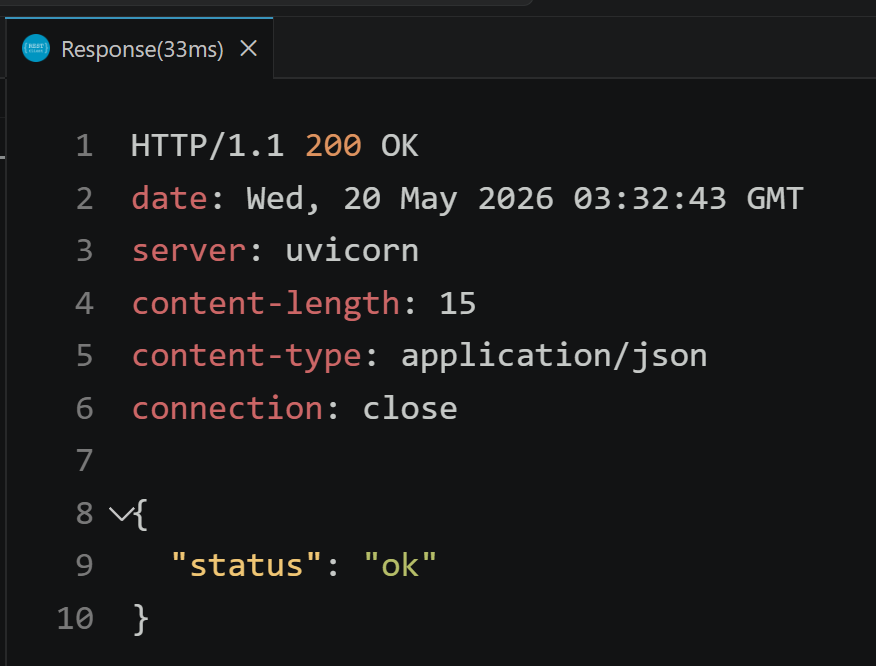The width and height of the screenshot is (876, 666).
Task: Click the content-length value 15
Action: click(458, 304)
